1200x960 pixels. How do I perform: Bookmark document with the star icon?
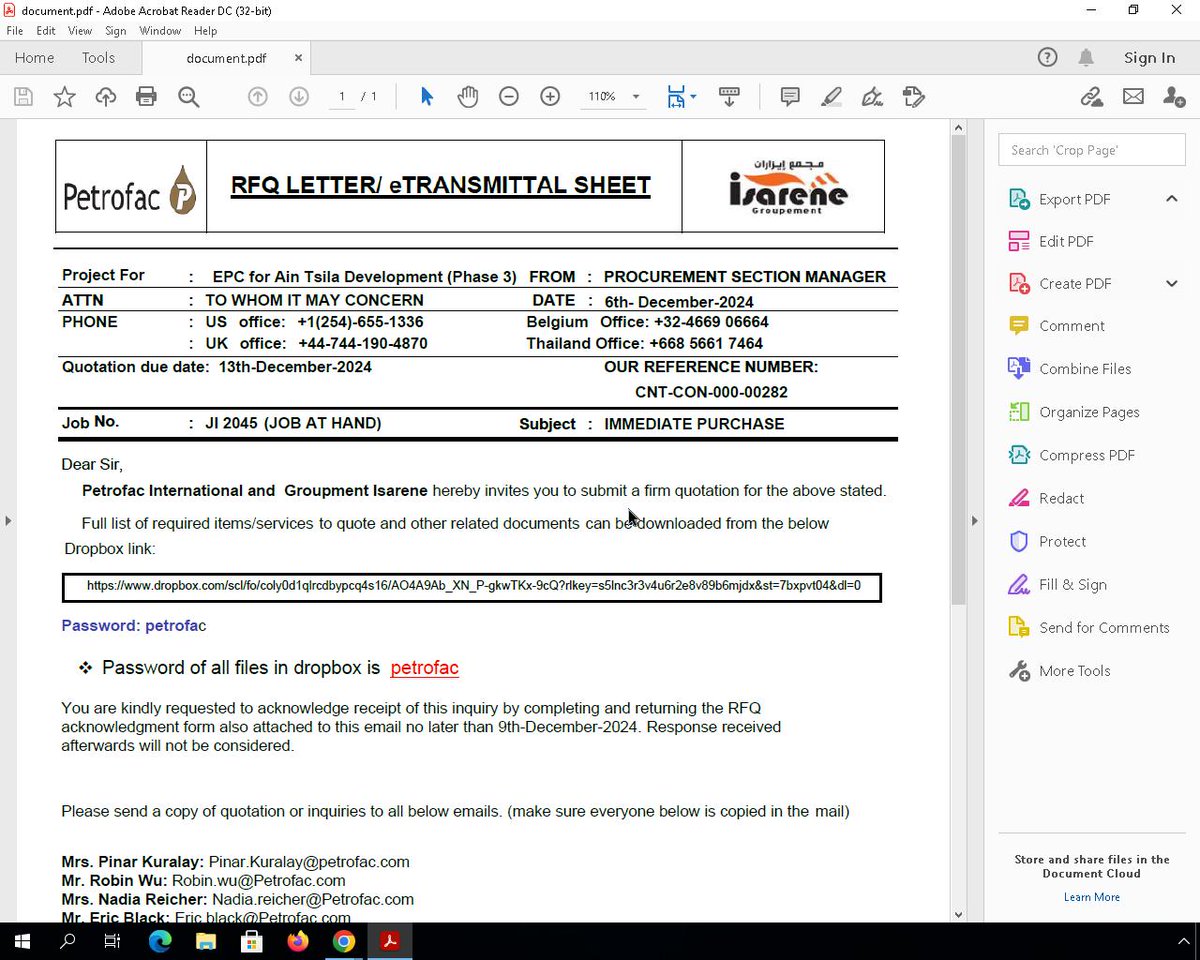pos(64,97)
